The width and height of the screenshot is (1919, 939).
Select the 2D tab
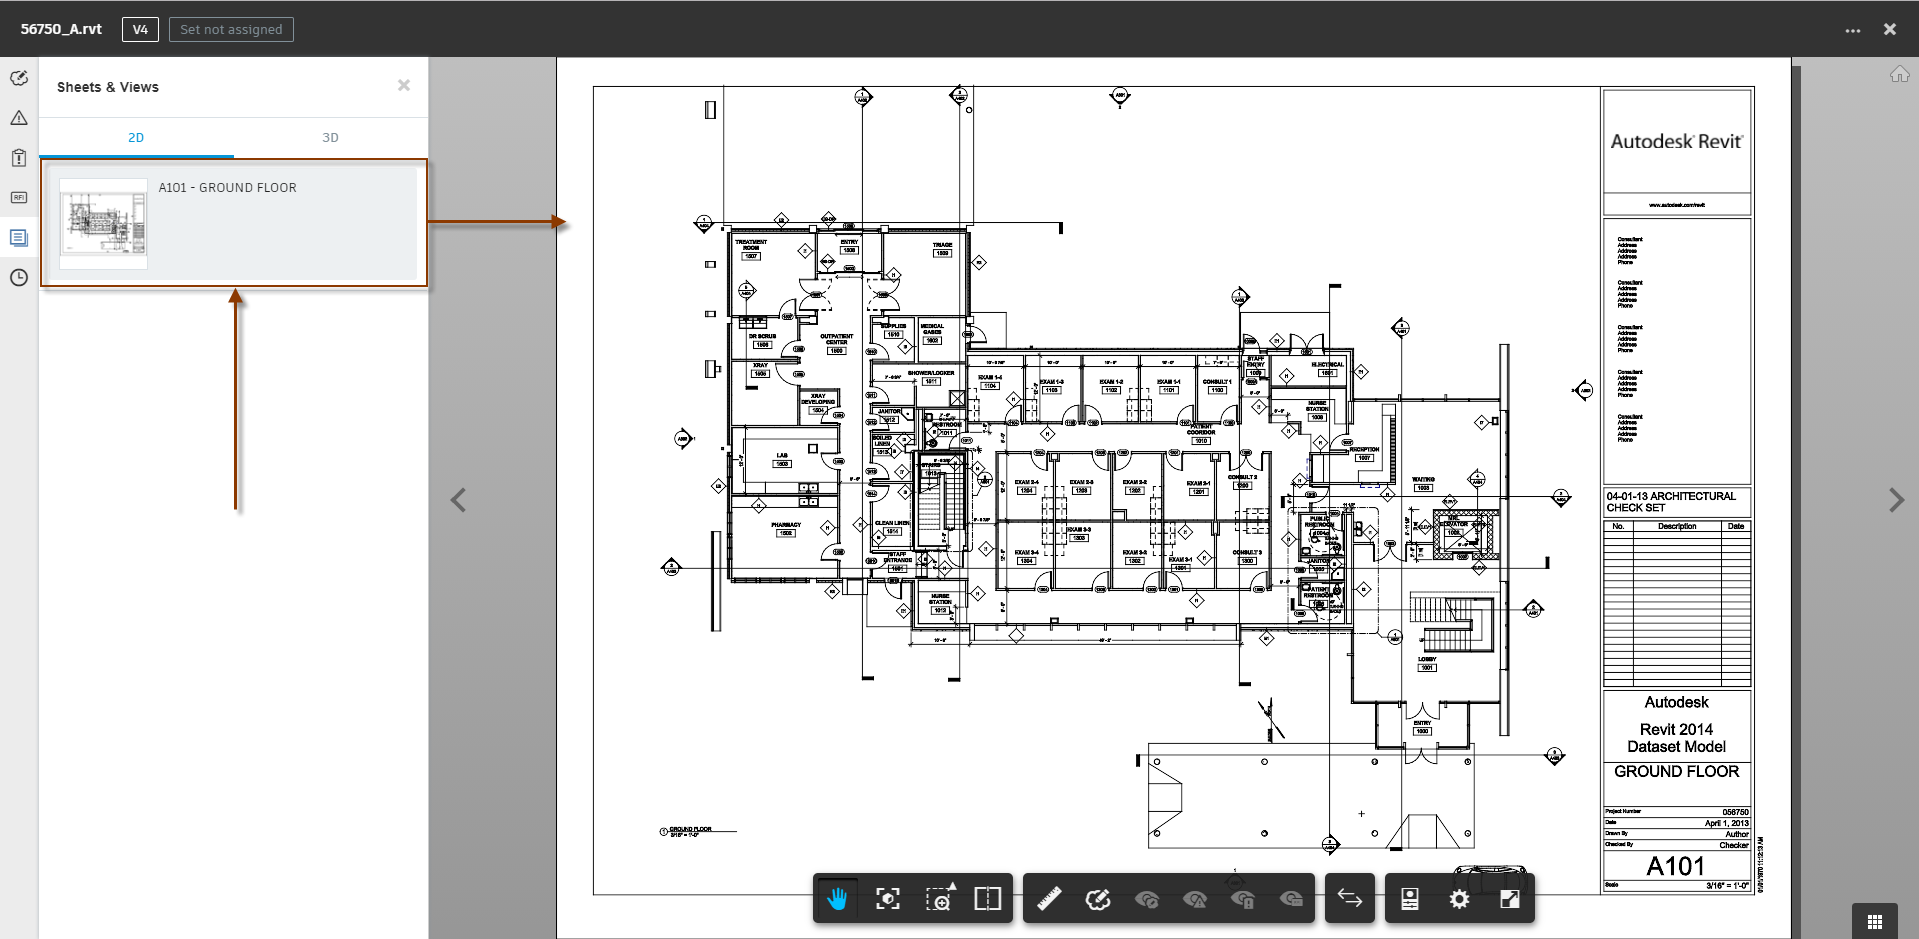click(x=135, y=137)
